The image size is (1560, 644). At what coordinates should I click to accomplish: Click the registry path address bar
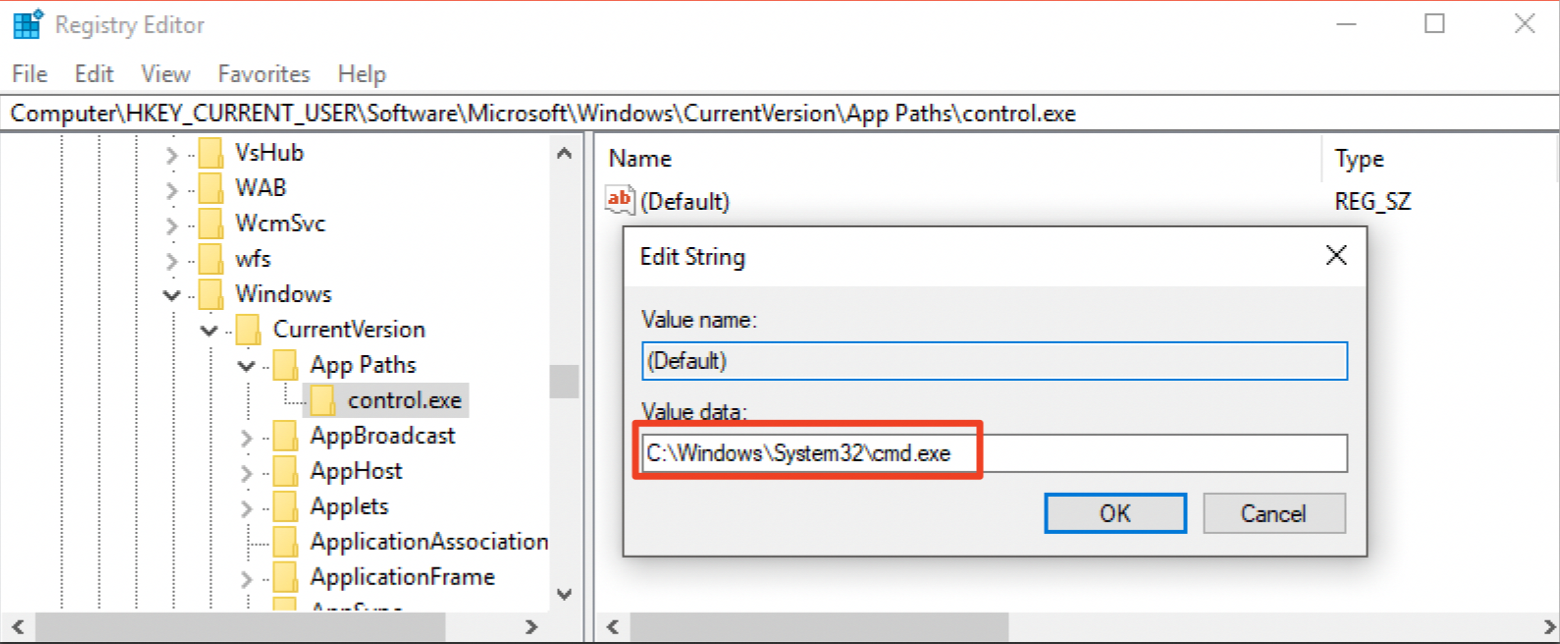780,113
